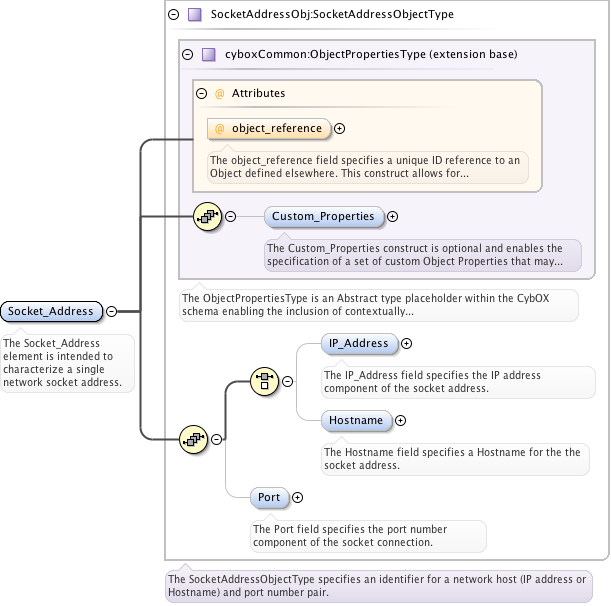Screen dimensions: 611x606
Task: Click the @ icon next to Attributes heading
Action: [219, 93]
